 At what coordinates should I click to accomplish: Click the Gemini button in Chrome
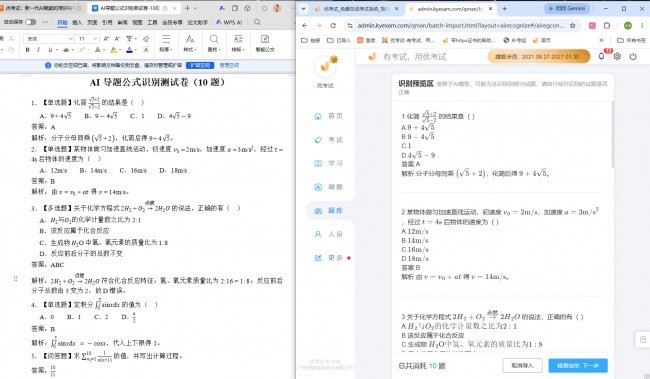[567, 8]
